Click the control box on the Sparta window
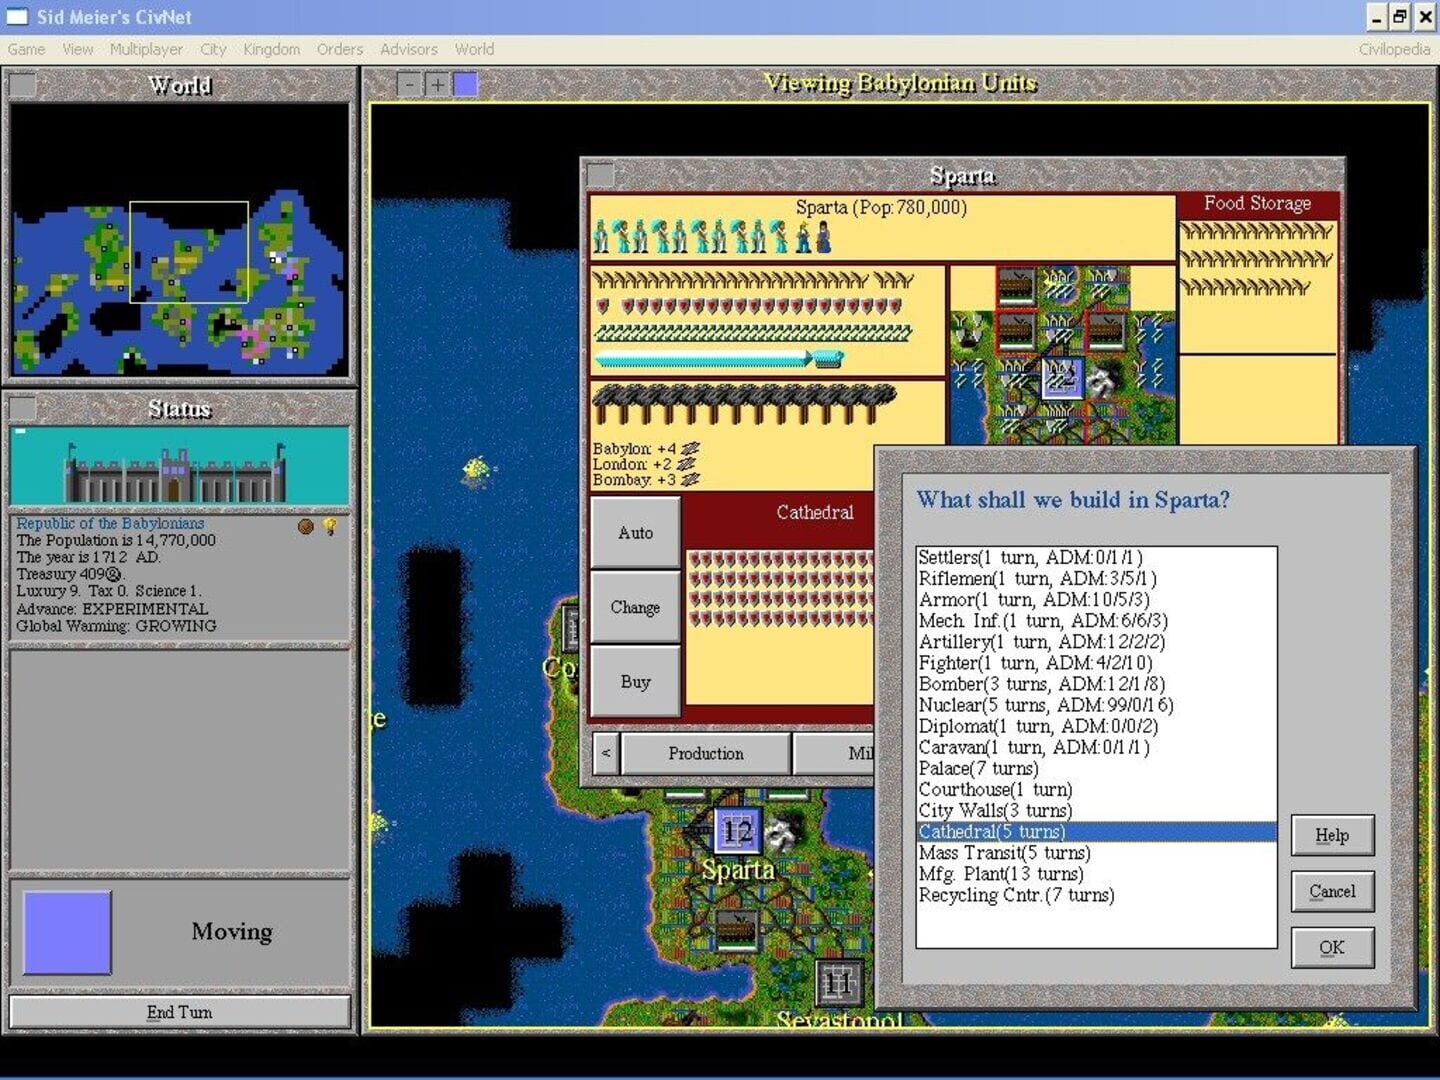 tap(601, 172)
